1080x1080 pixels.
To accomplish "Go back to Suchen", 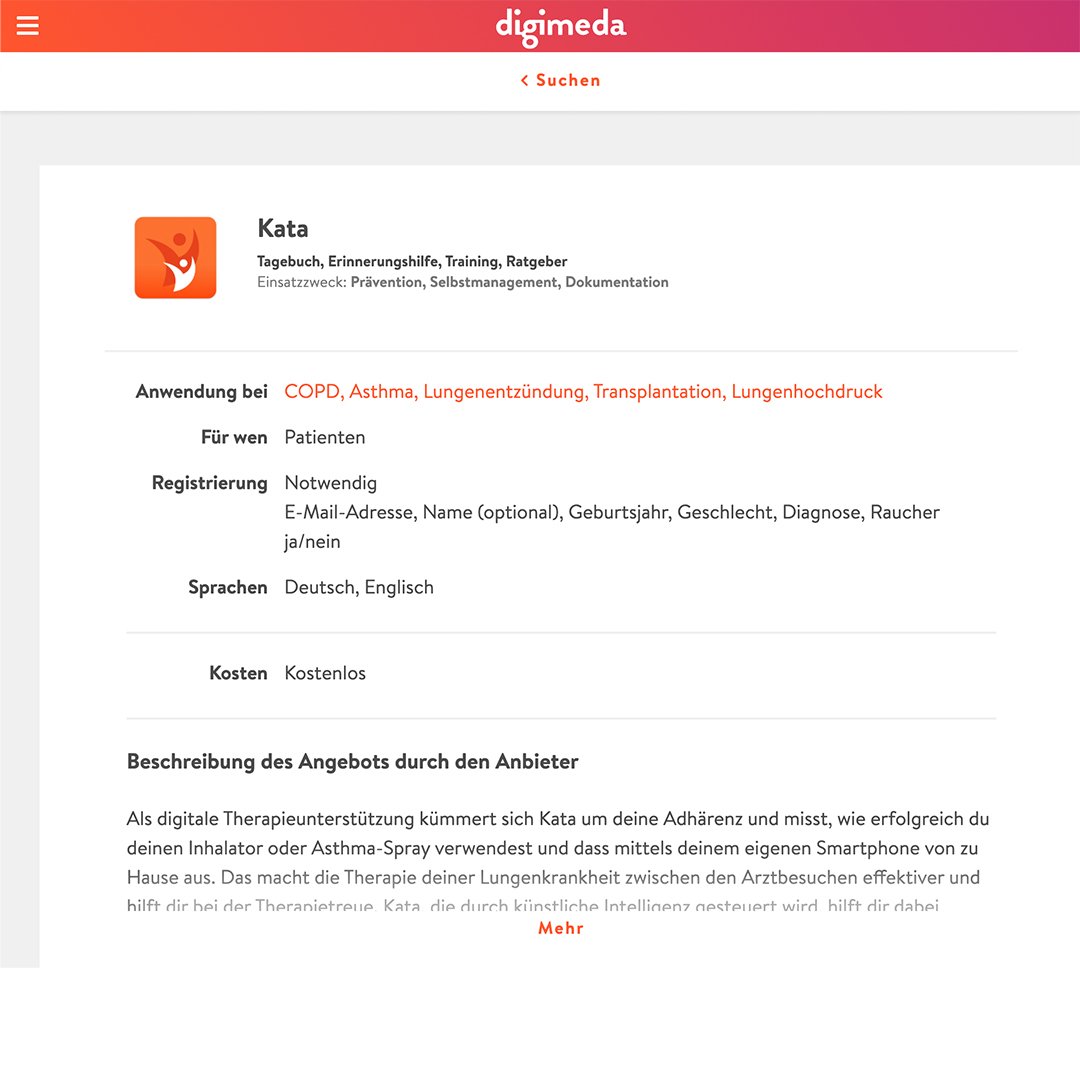I will click(x=561, y=81).
